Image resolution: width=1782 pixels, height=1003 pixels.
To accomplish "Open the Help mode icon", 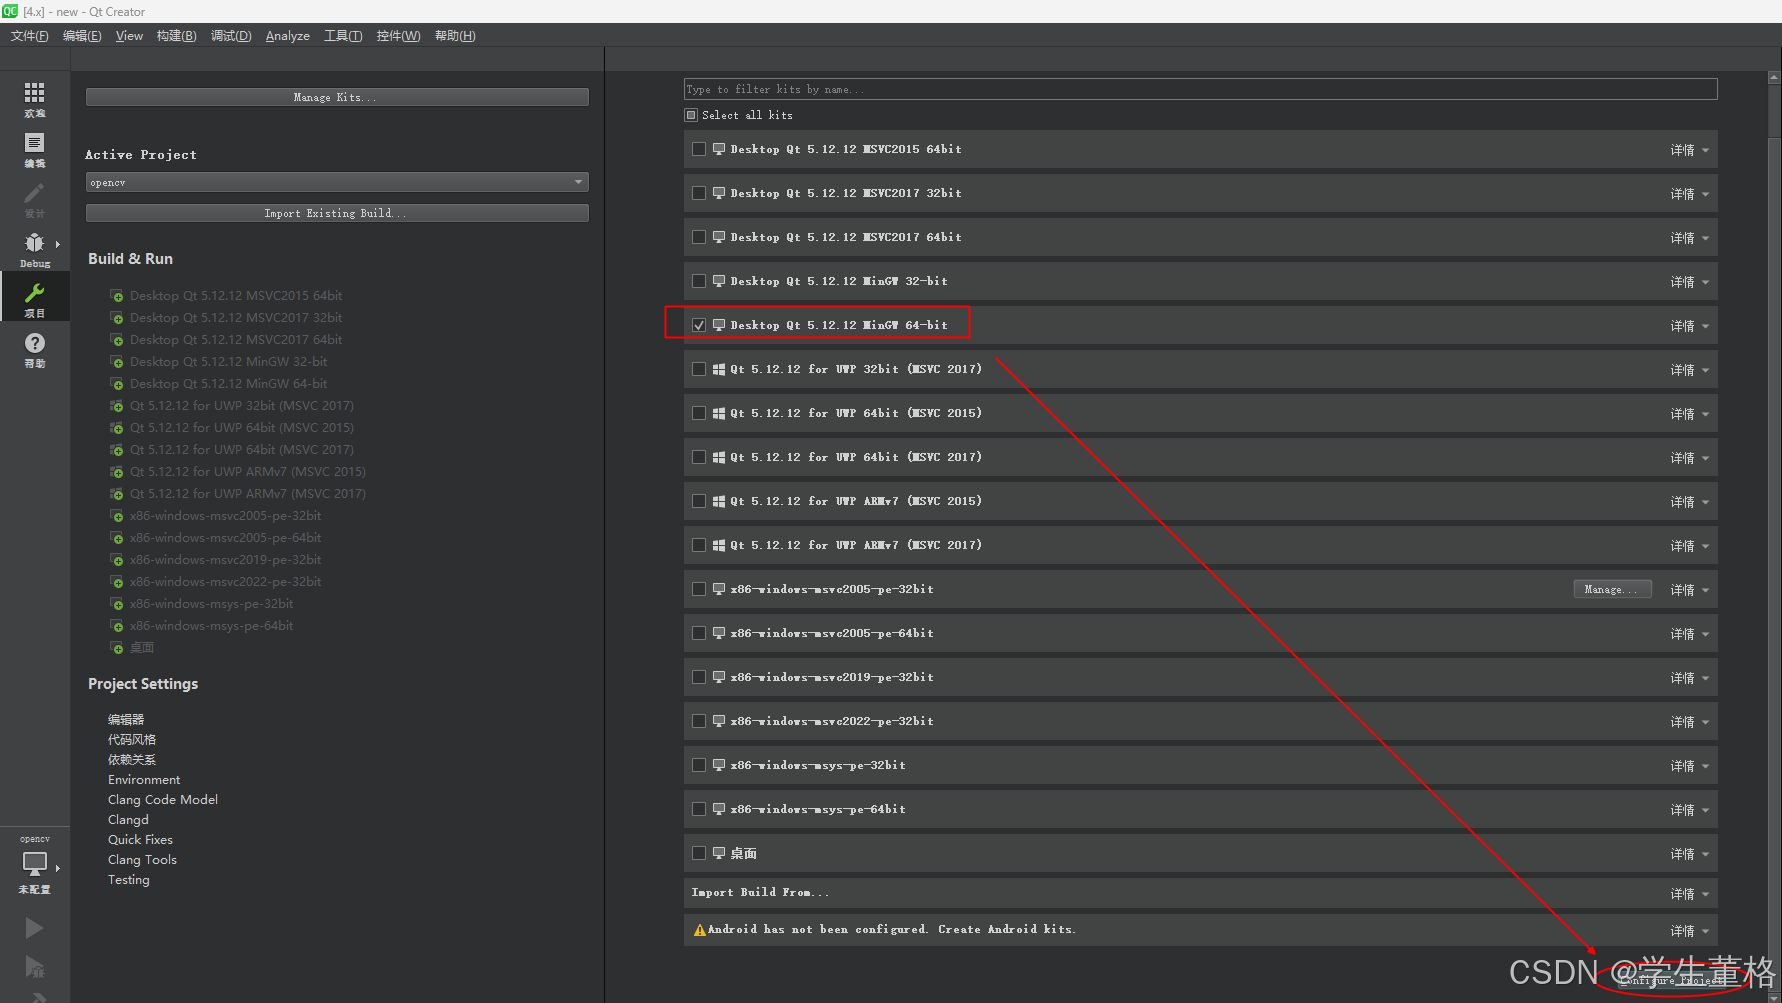I will pos(34,343).
